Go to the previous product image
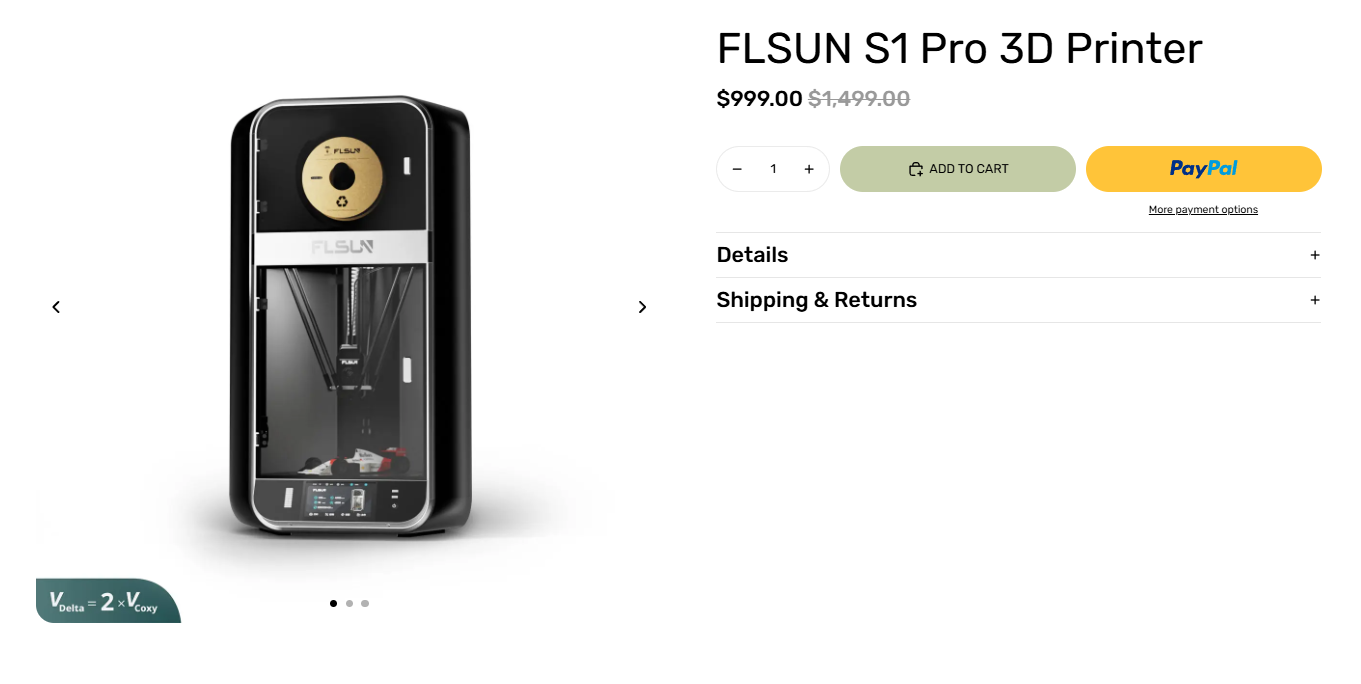1361x684 pixels. click(x=56, y=307)
